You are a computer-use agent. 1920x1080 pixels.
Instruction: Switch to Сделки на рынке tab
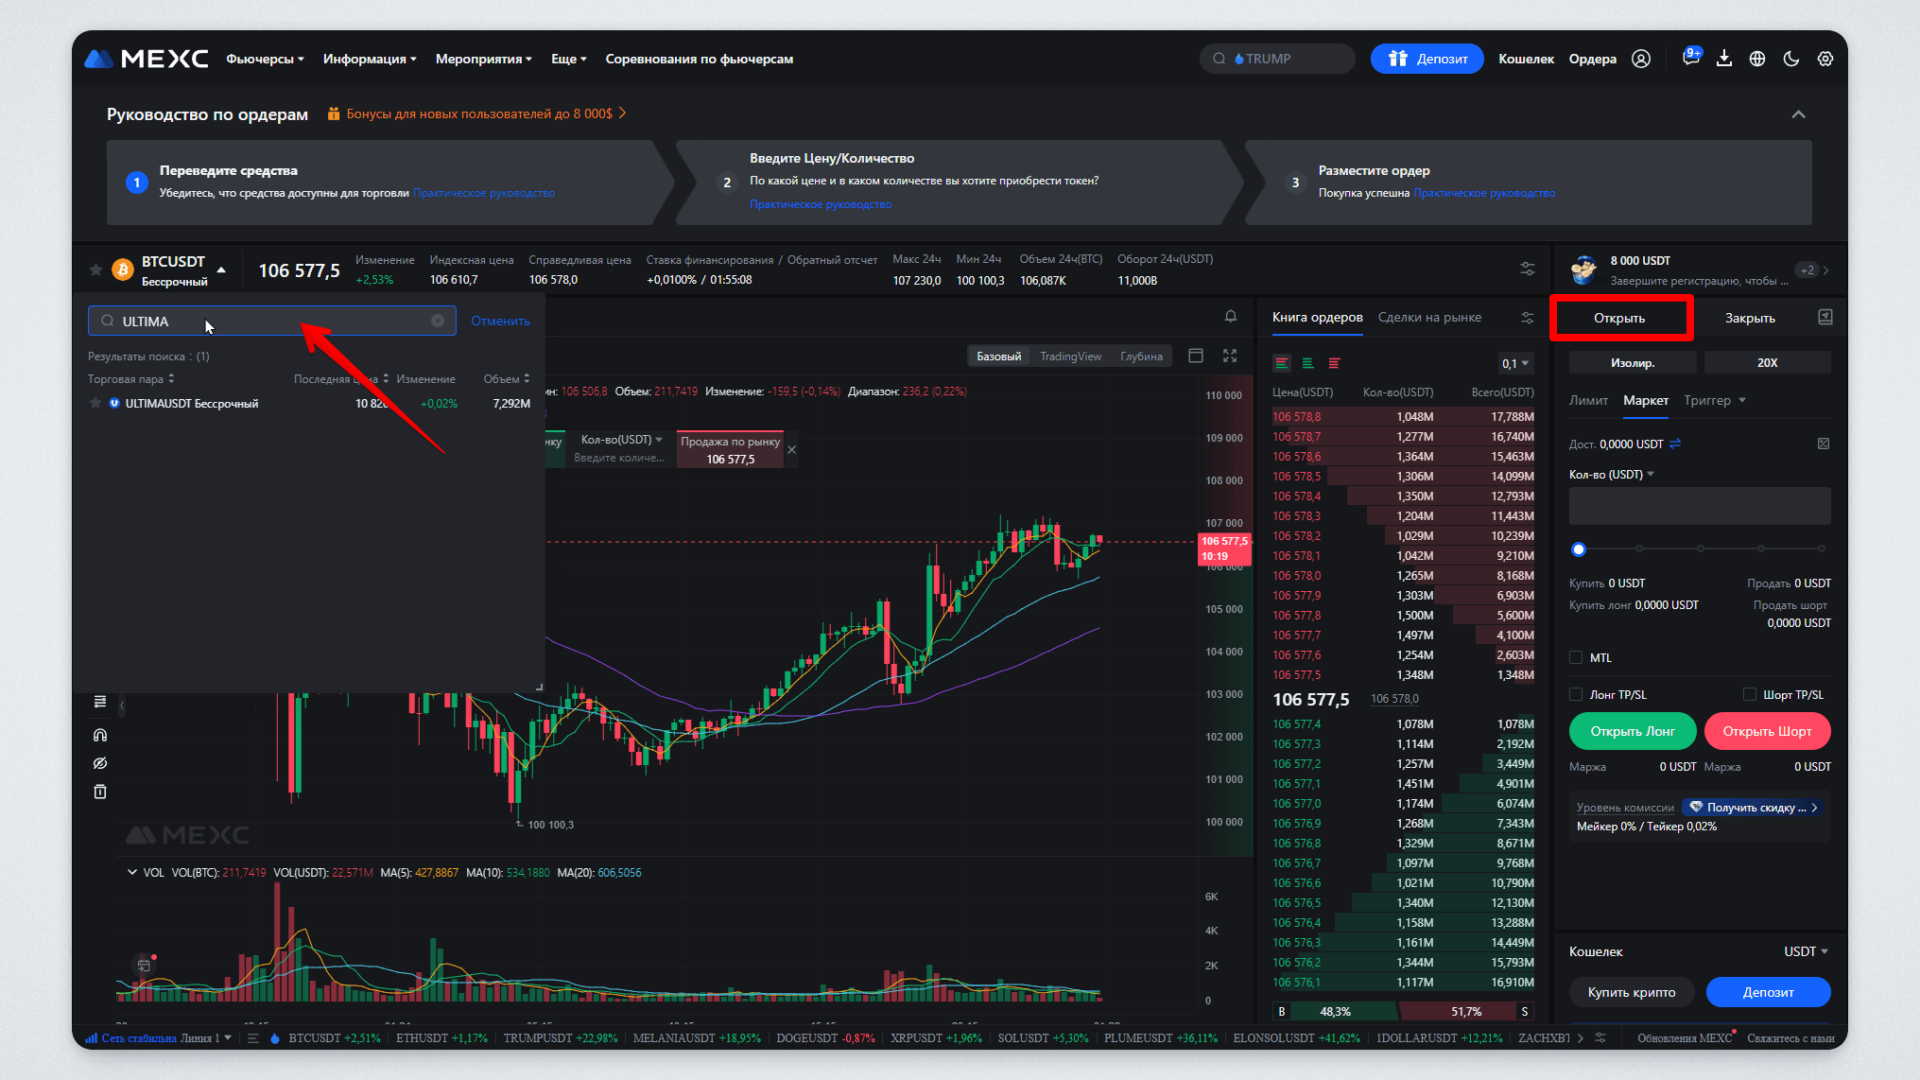point(1429,317)
